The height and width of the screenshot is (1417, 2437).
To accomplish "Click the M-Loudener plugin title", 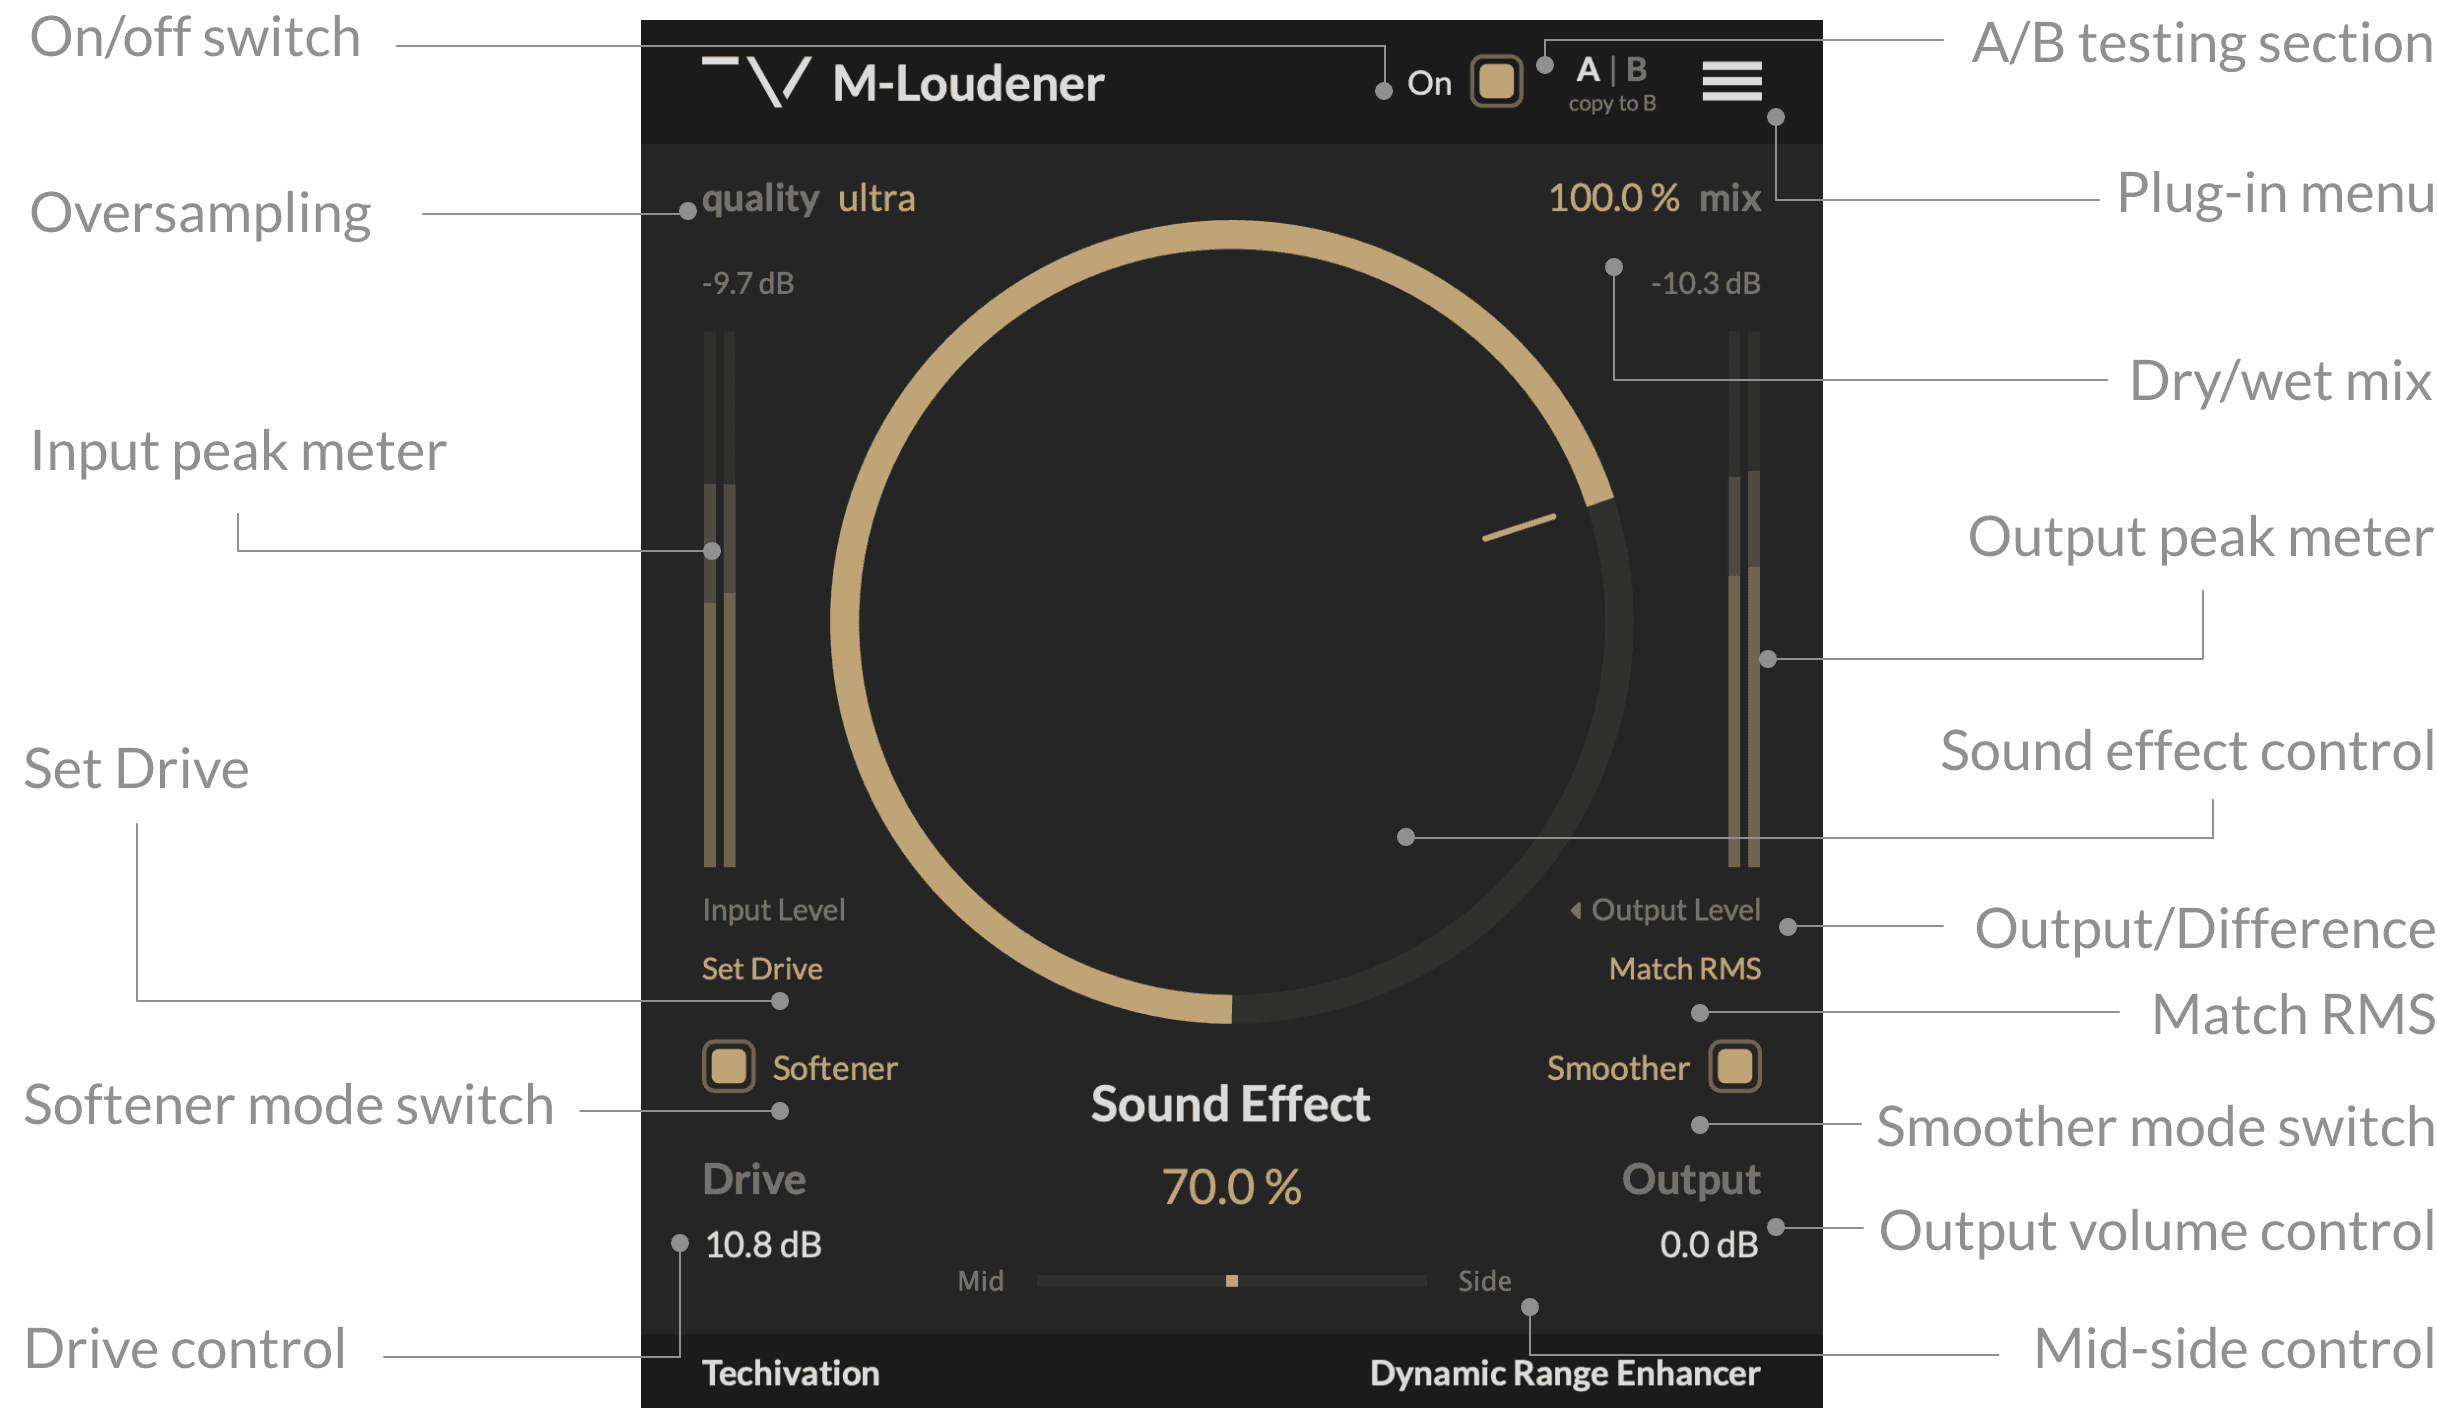I will coord(968,83).
